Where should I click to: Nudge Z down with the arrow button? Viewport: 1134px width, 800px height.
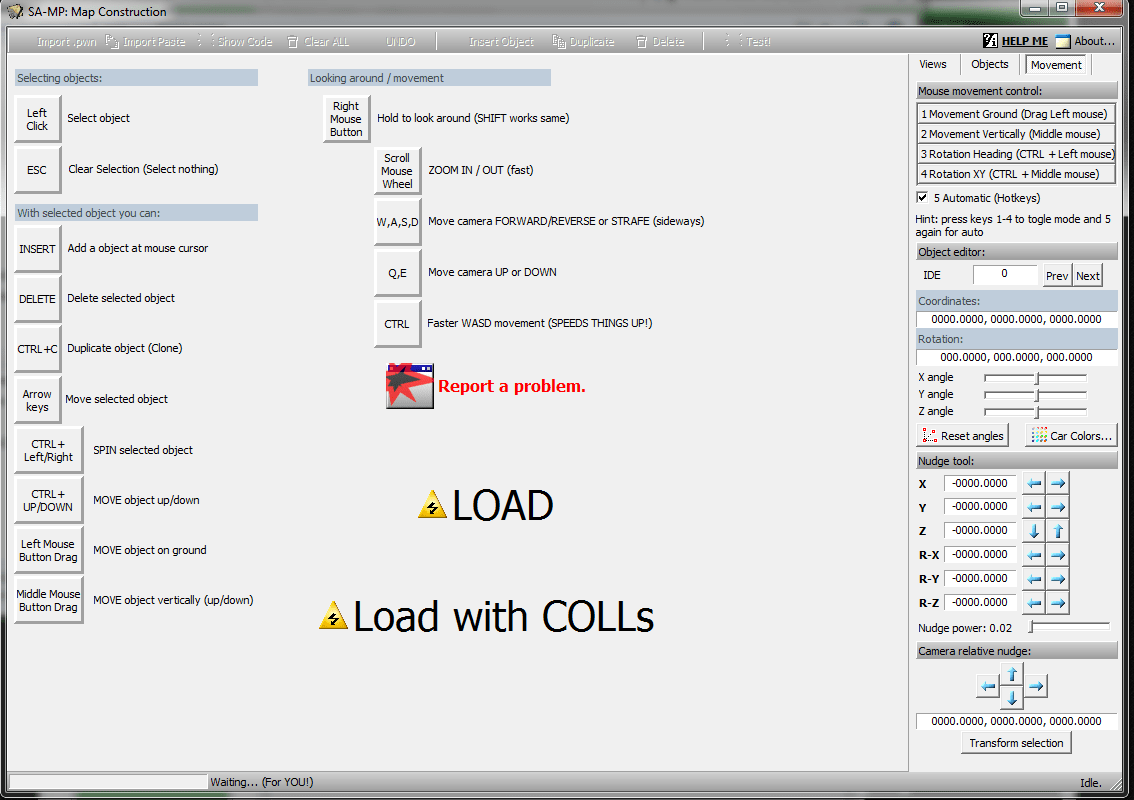click(1034, 531)
